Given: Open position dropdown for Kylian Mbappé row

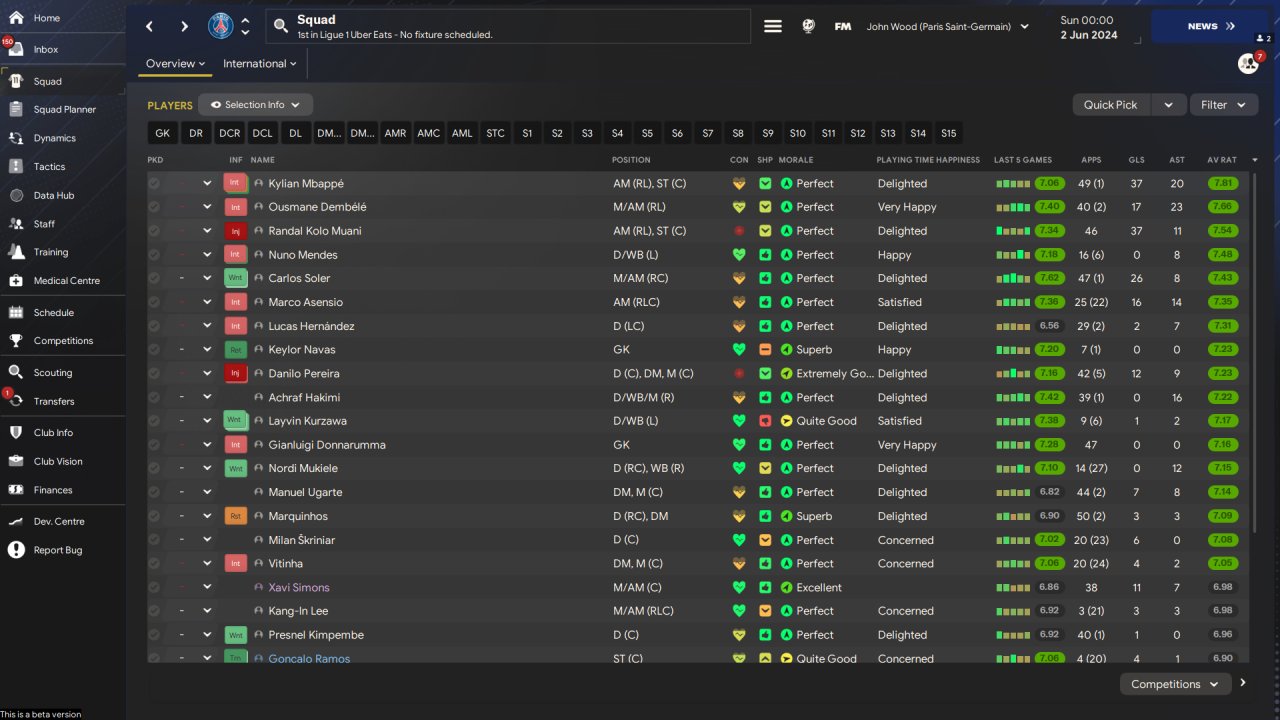Looking at the screenshot, I should [207, 183].
